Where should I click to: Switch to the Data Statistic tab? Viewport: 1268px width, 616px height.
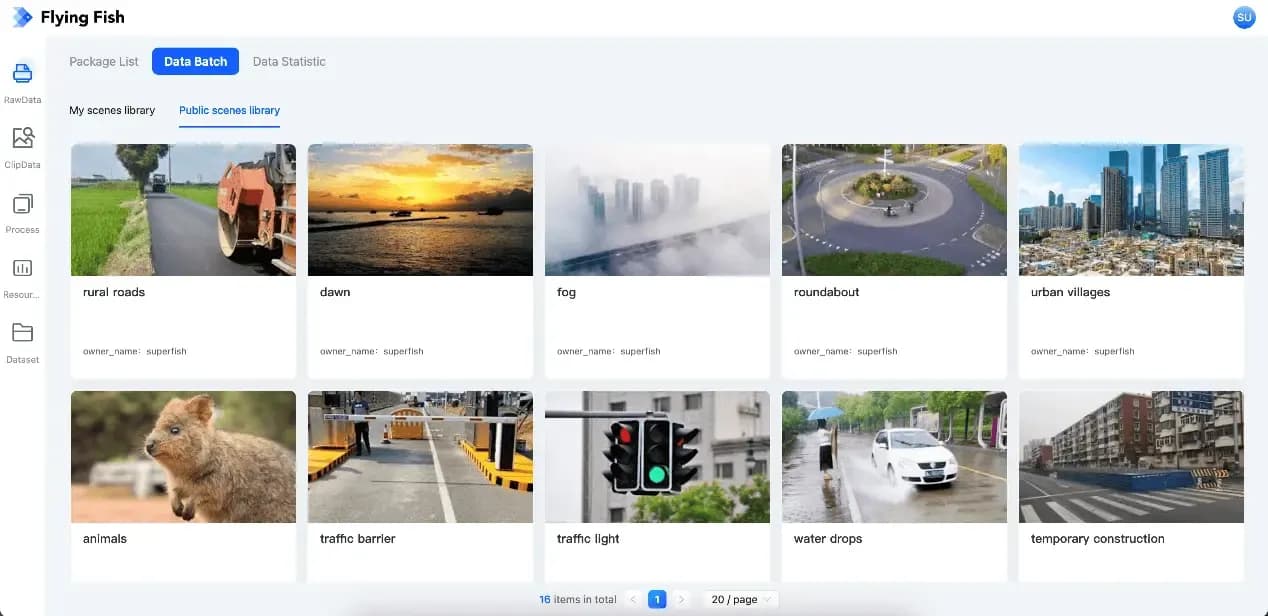pyautogui.click(x=289, y=61)
